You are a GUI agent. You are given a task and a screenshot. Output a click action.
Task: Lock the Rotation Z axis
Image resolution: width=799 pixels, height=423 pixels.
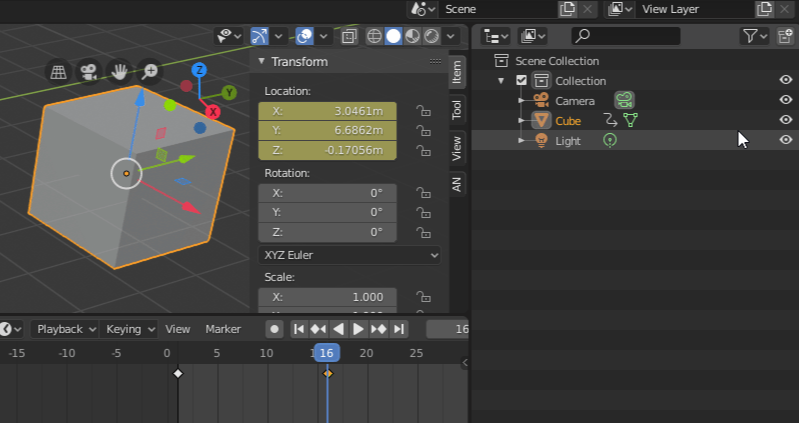(423, 232)
